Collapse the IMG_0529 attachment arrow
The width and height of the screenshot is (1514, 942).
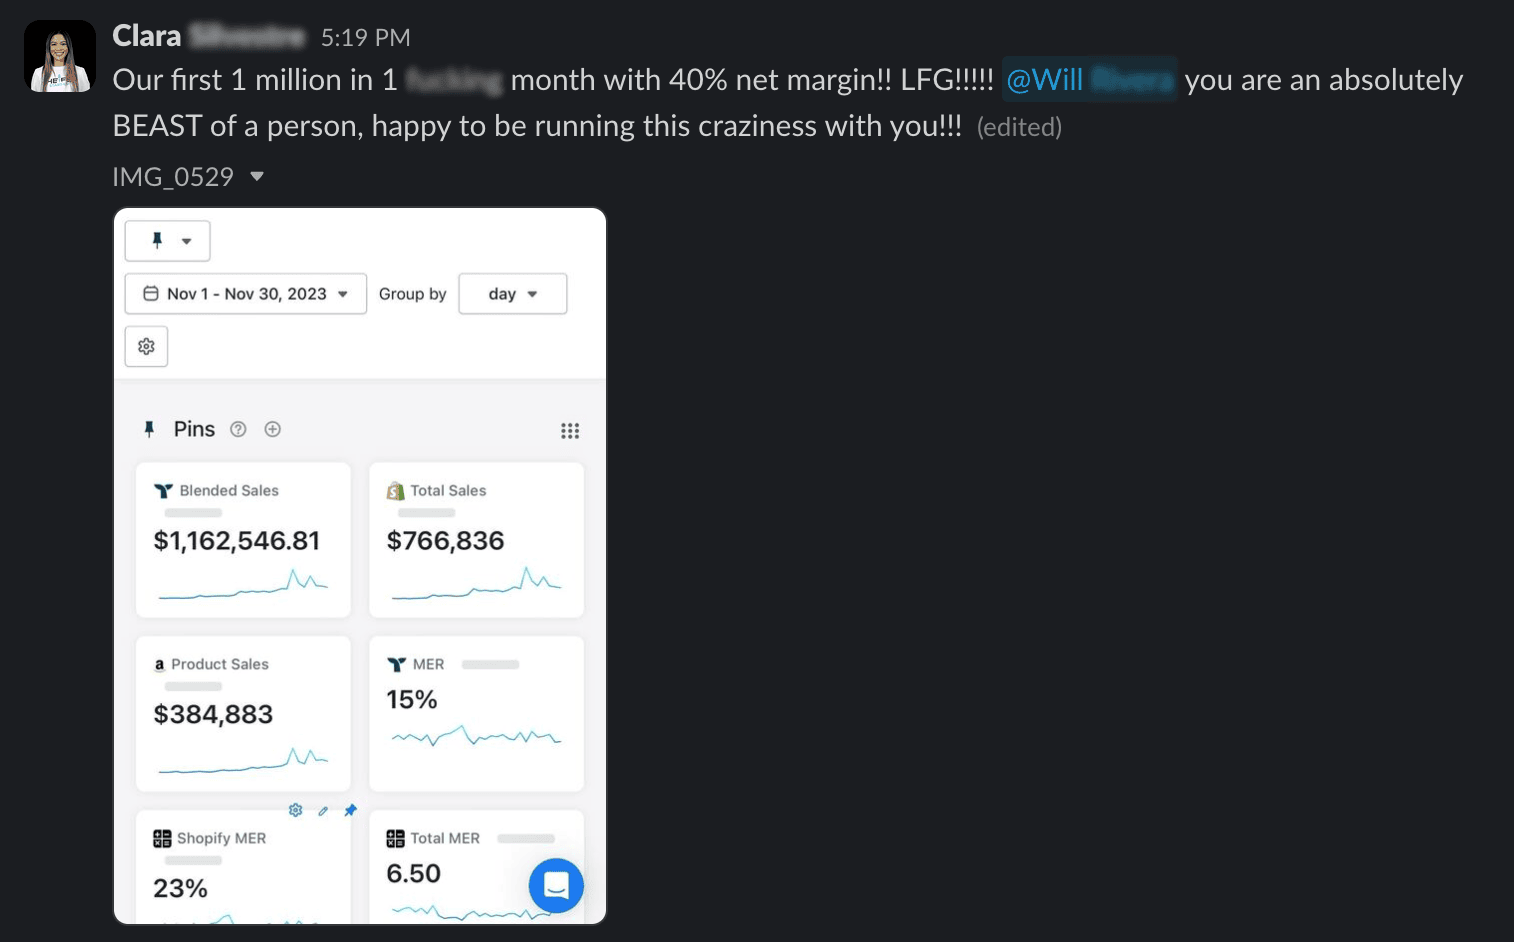click(x=257, y=177)
